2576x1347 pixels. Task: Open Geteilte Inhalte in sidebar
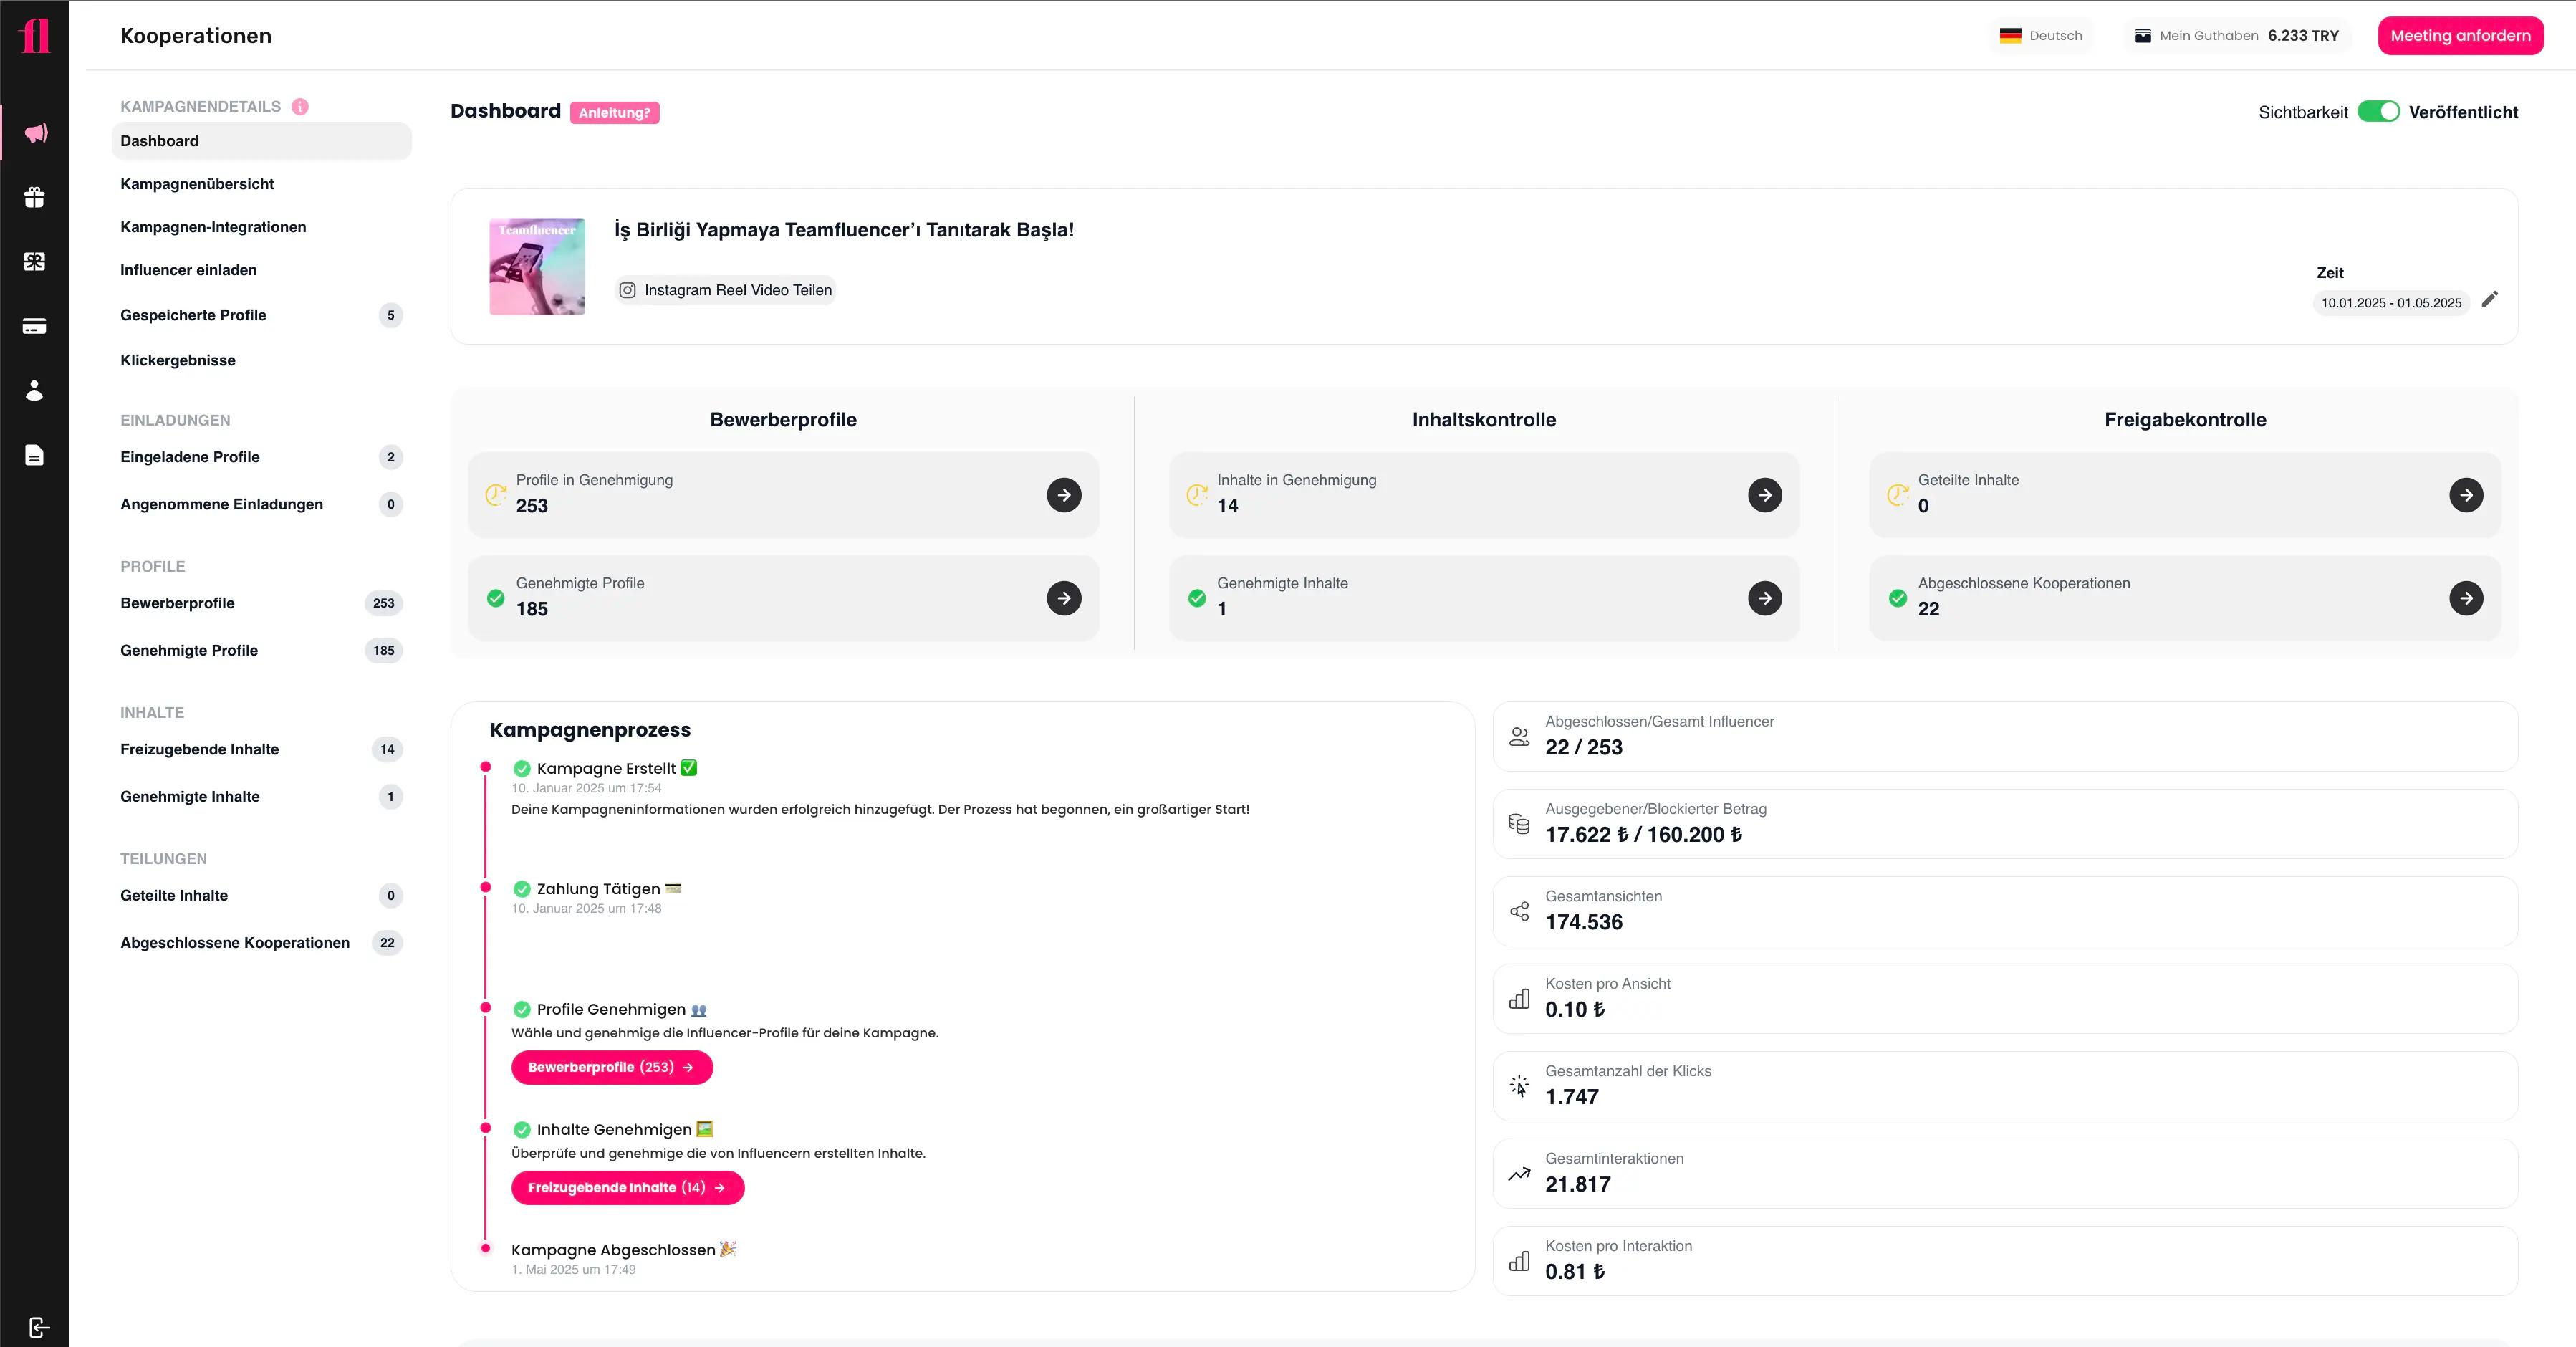262,895
